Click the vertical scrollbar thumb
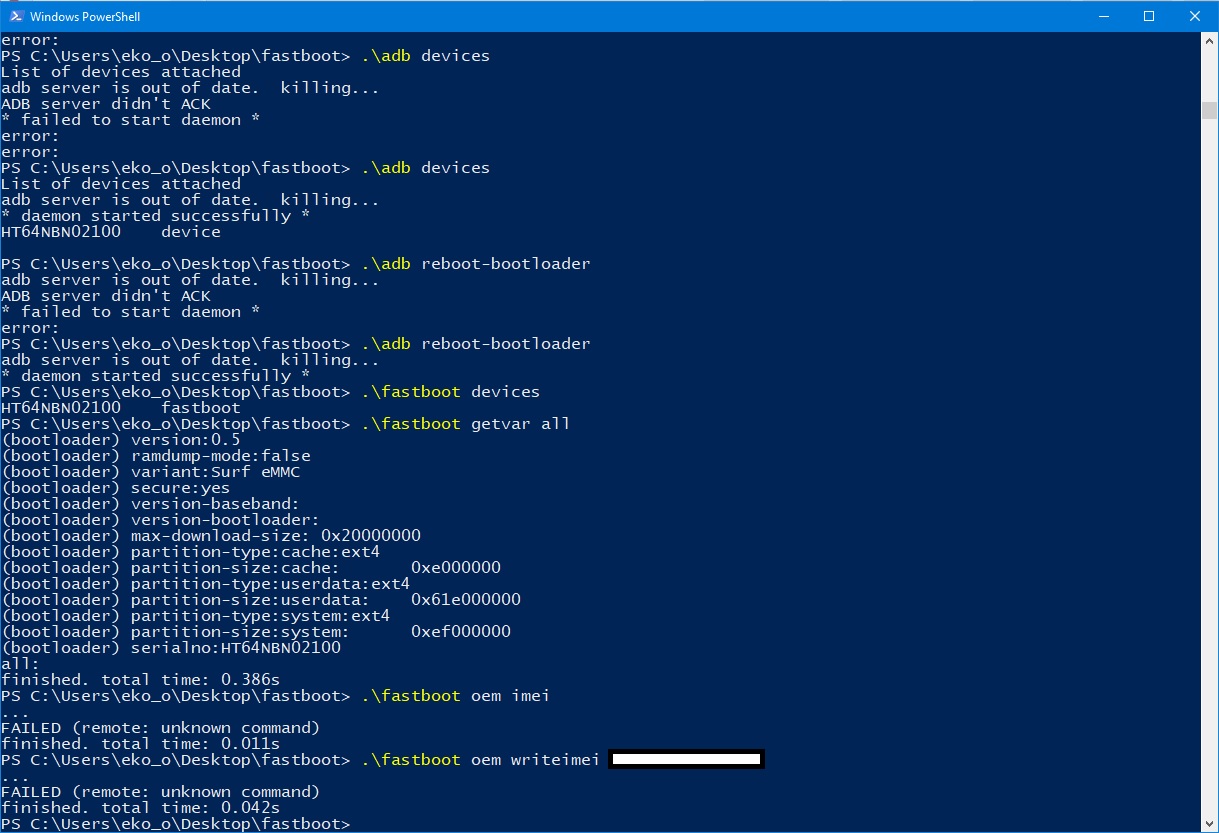 point(1209,110)
